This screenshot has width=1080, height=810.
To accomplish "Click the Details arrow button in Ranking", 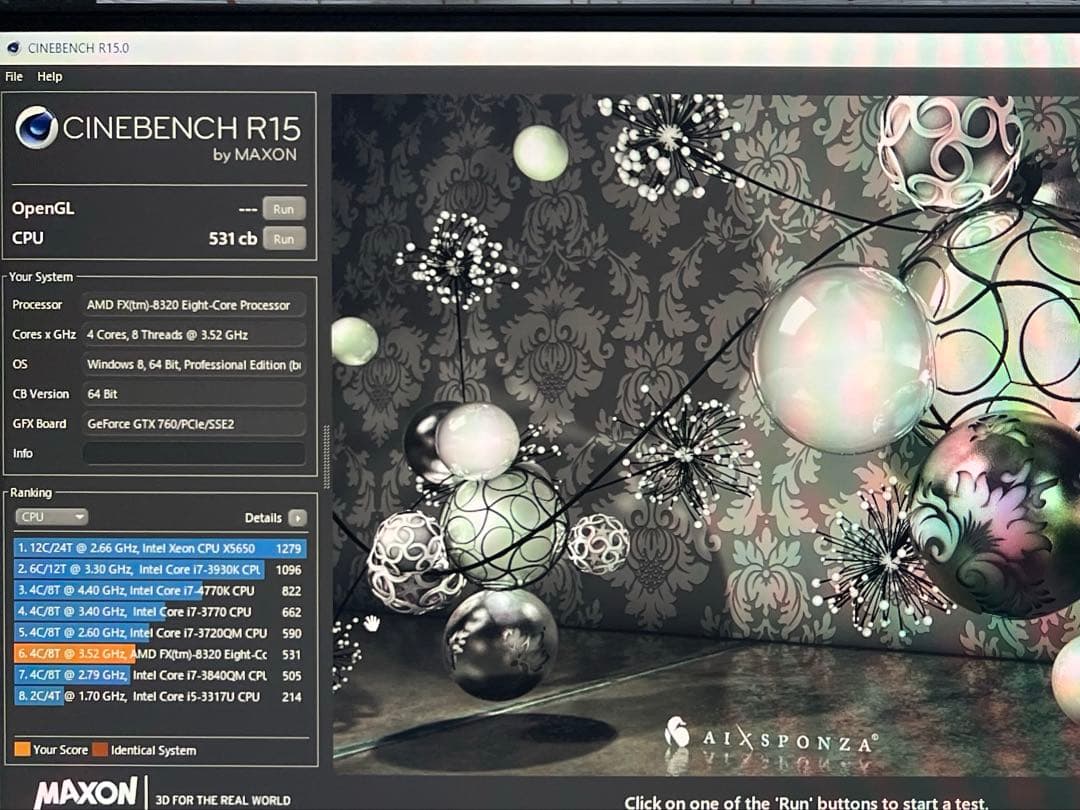I will click(298, 518).
